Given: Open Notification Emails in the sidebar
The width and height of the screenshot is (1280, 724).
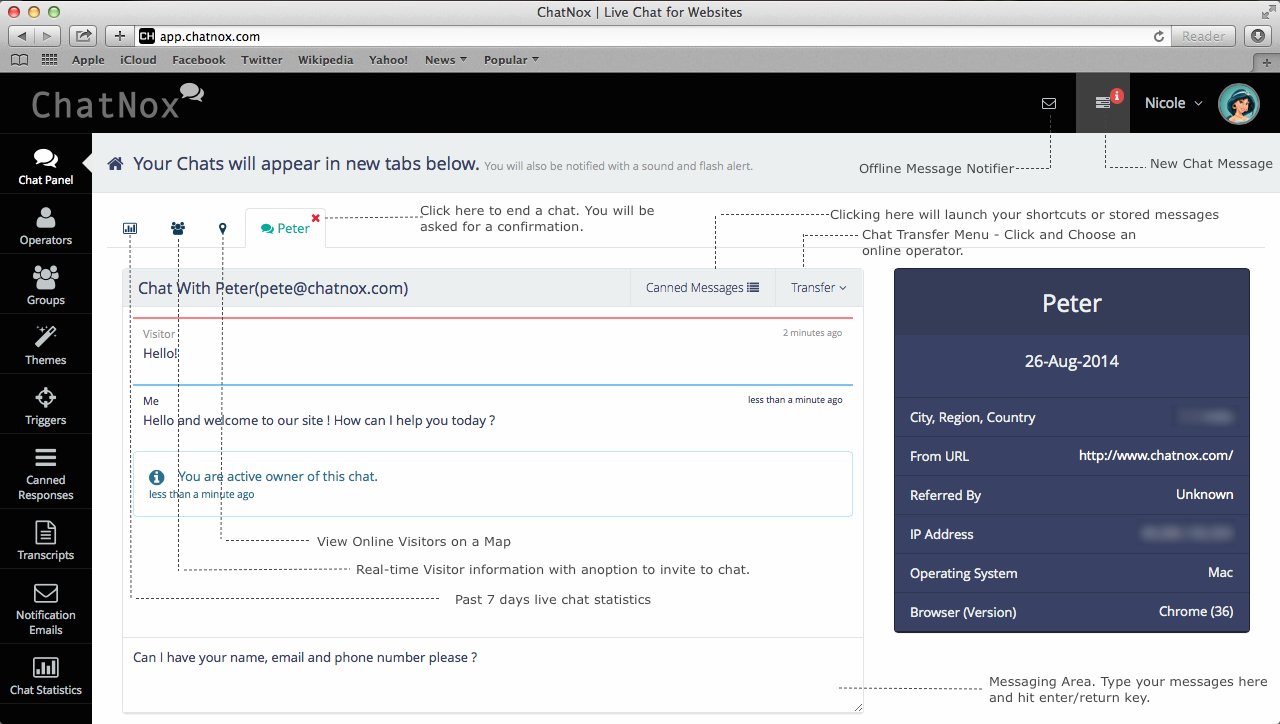Looking at the screenshot, I should 45,607.
